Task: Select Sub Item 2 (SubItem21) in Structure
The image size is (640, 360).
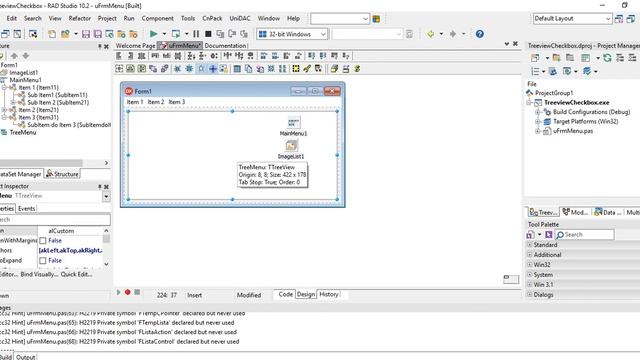Action: (58, 102)
